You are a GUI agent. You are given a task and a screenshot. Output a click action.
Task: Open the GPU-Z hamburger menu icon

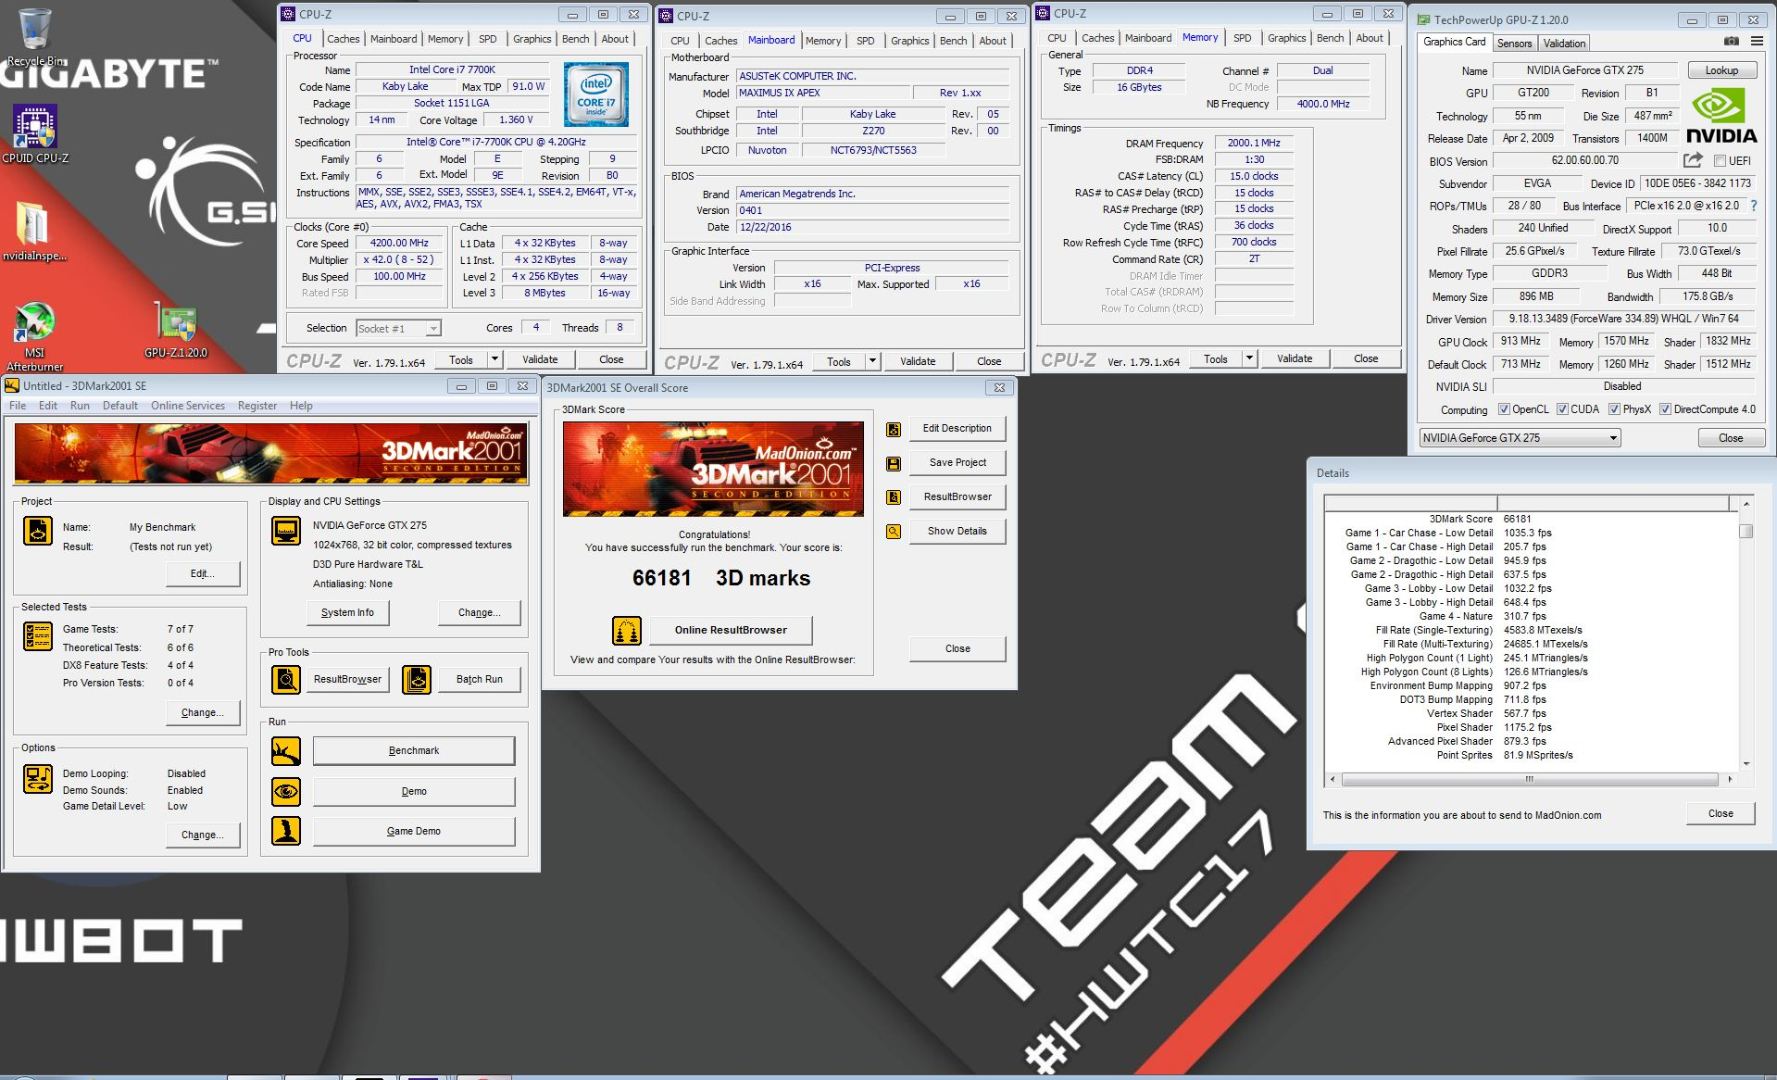(1757, 42)
